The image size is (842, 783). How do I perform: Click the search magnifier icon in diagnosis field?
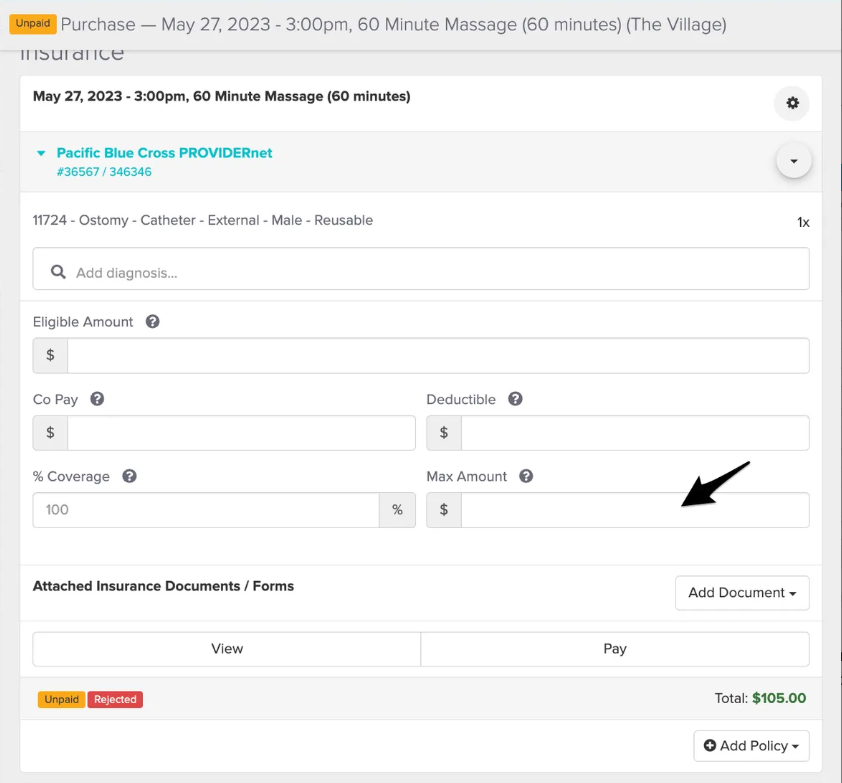pos(58,272)
